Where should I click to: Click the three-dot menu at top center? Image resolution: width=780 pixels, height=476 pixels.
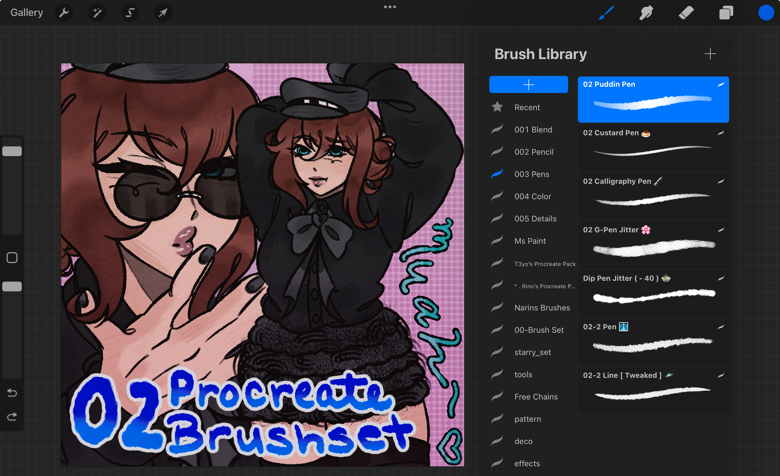point(390,7)
